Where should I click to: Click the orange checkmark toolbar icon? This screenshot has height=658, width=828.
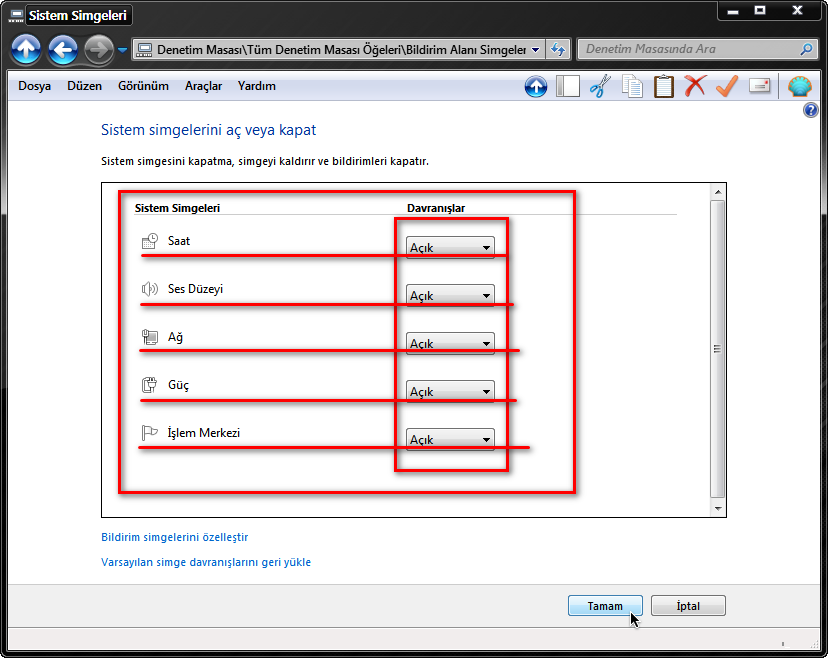click(x=727, y=86)
